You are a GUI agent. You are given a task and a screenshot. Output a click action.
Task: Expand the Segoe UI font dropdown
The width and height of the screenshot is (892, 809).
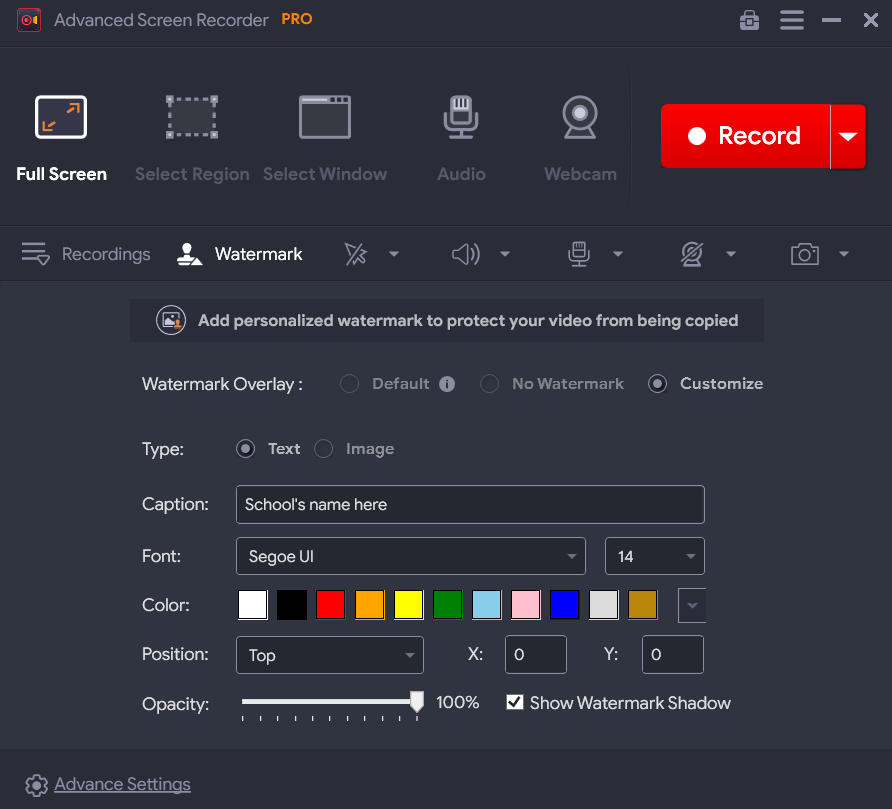coord(411,556)
